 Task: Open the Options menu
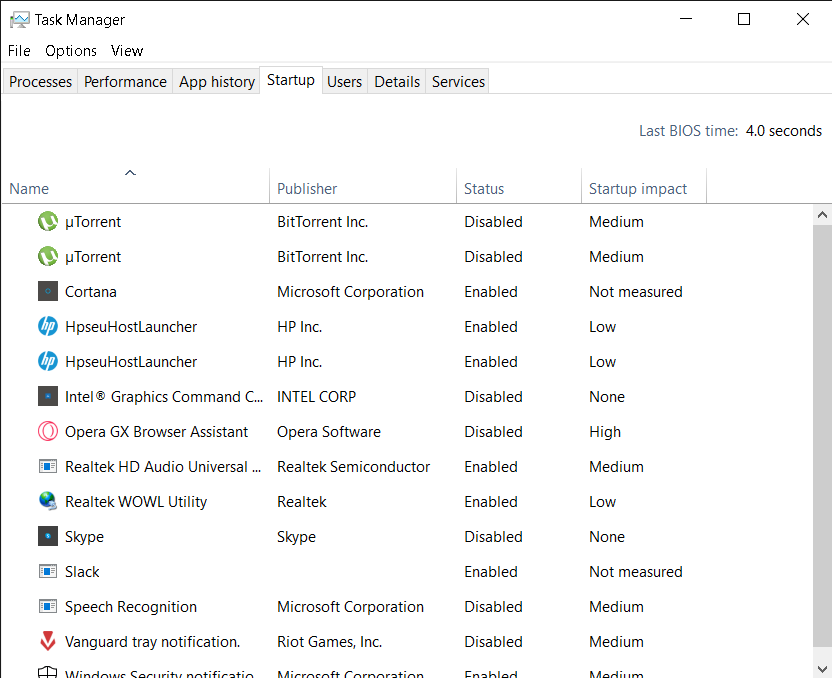(x=71, y=51)
